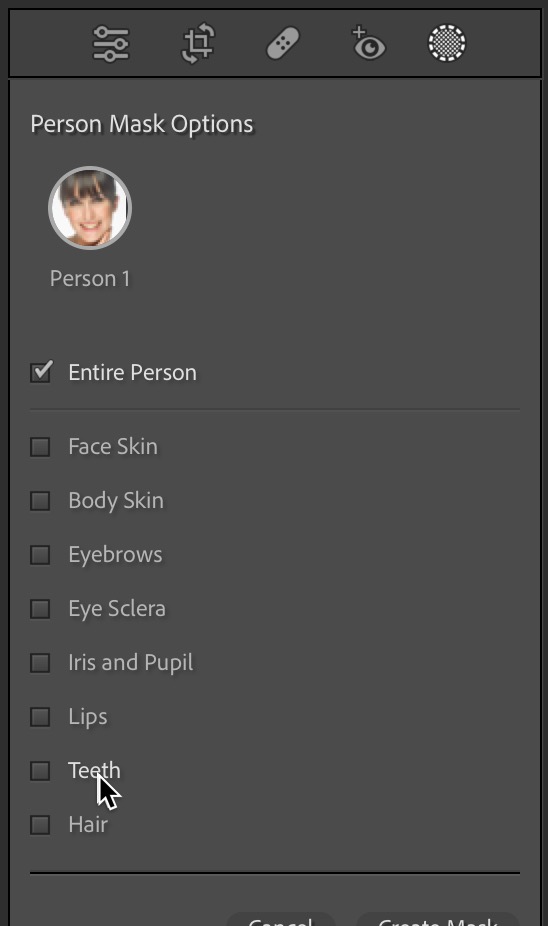
Task: Tick the Lips checkbox
Action: 40,717
